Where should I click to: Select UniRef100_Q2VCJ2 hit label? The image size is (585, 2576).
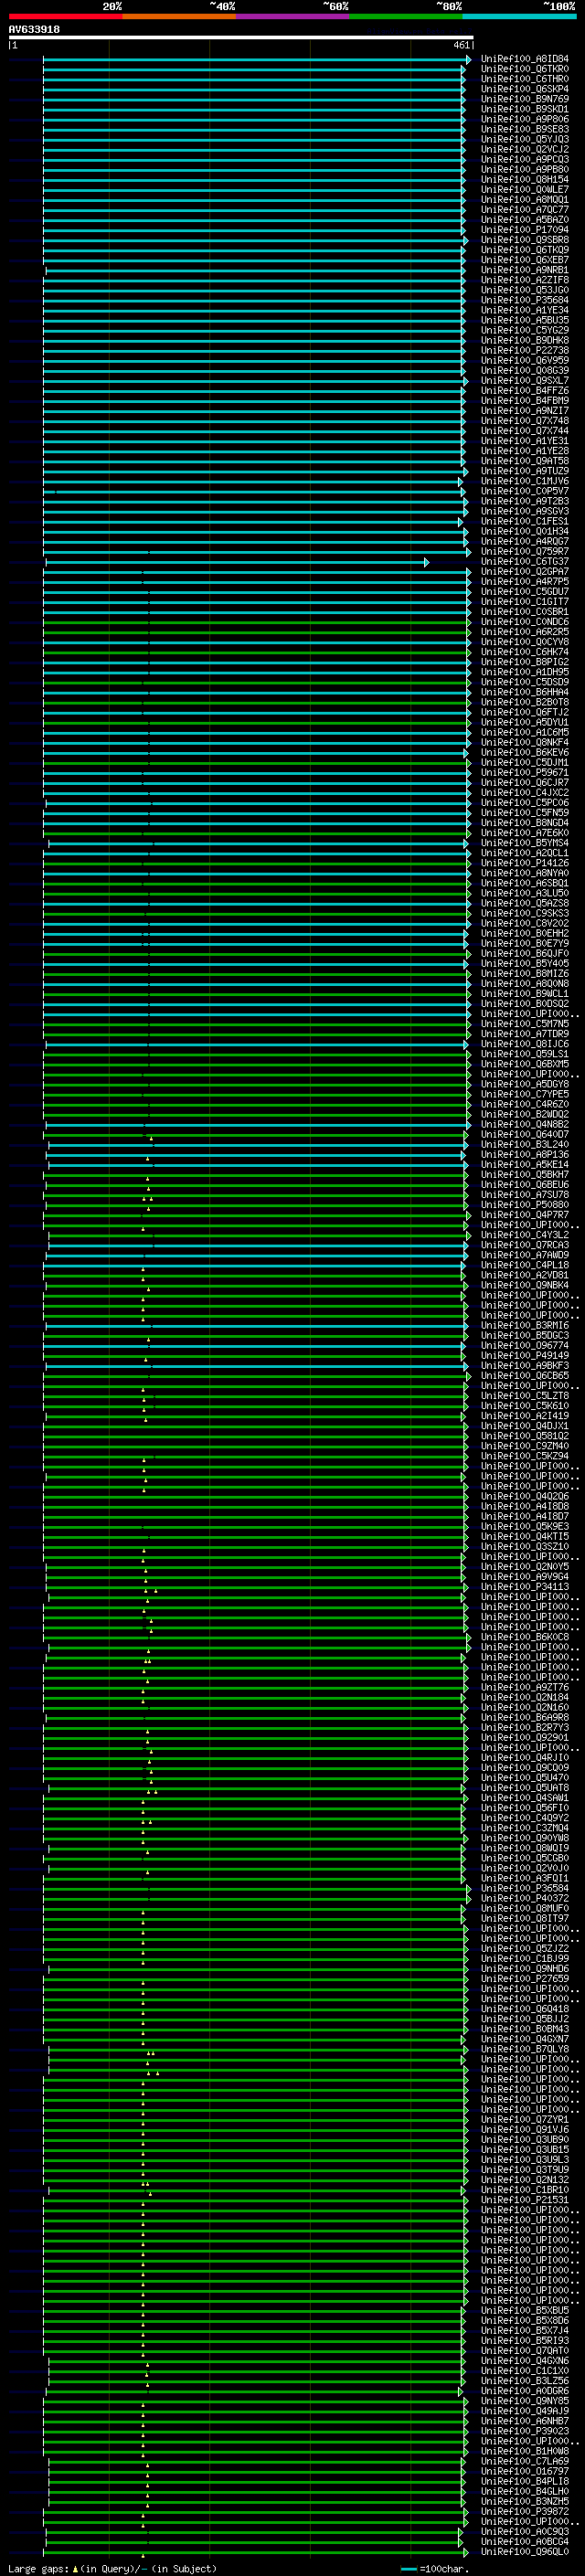525,149
